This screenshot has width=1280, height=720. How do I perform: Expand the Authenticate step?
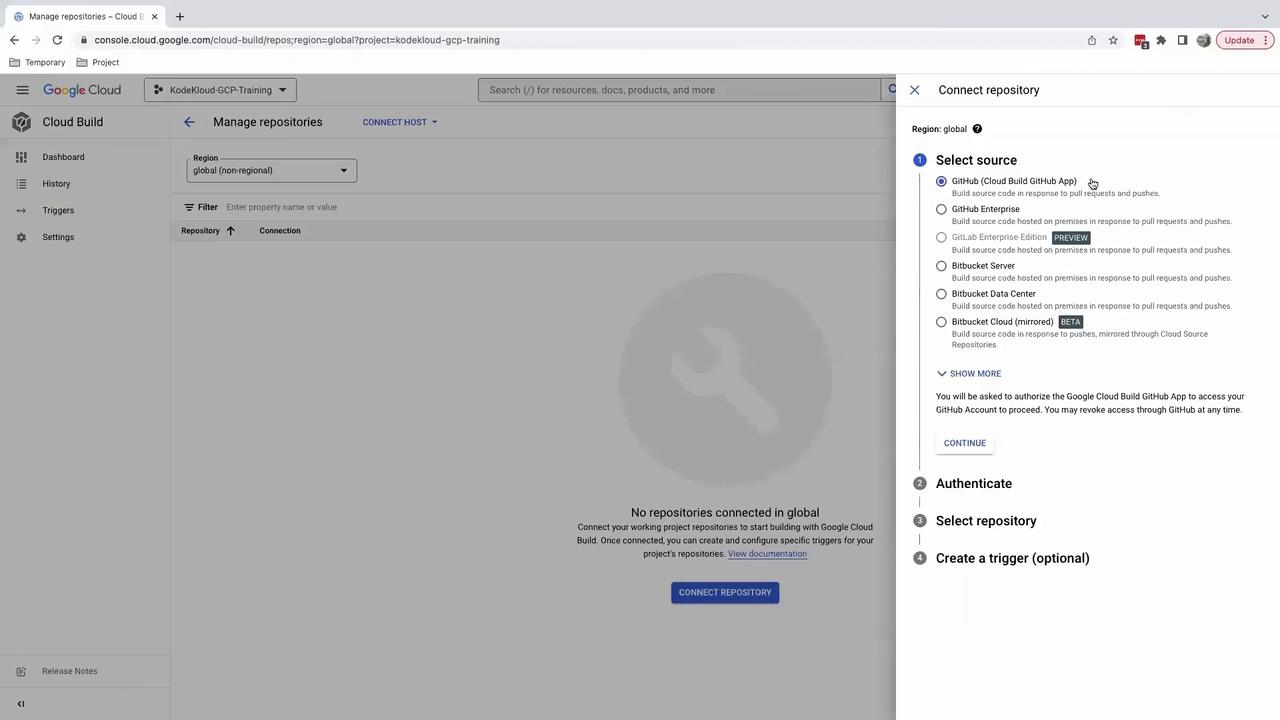[974, 484]
